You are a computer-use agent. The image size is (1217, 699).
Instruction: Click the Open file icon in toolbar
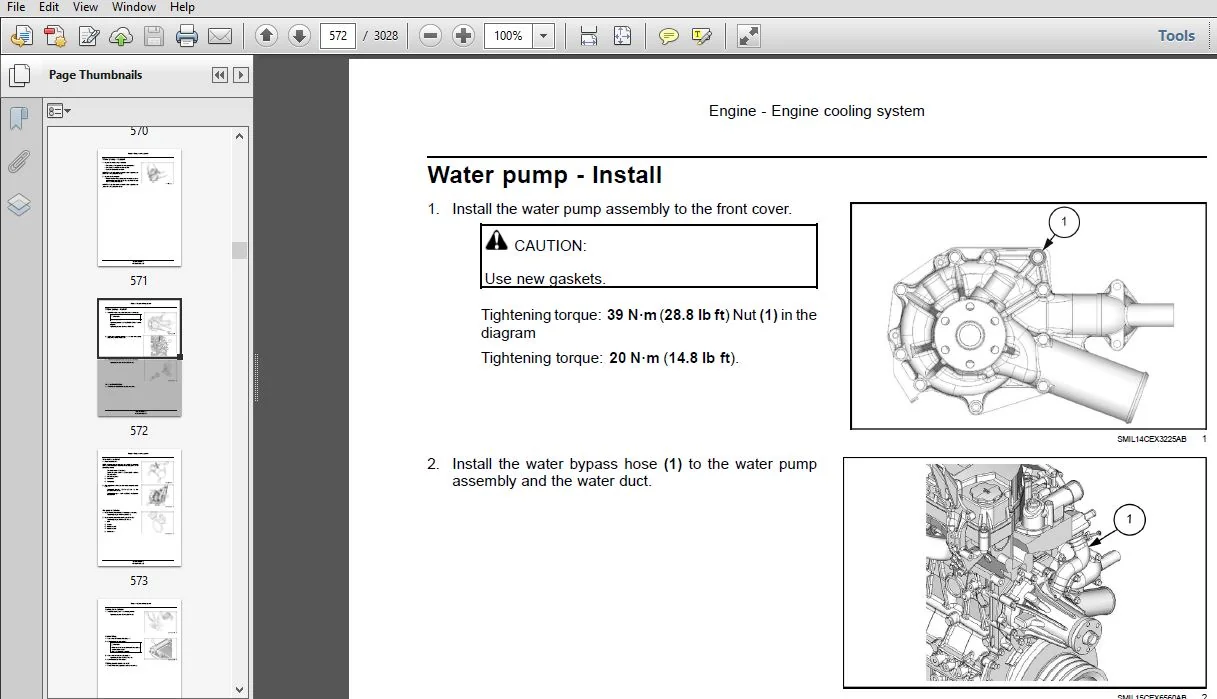tap(21, 37)
